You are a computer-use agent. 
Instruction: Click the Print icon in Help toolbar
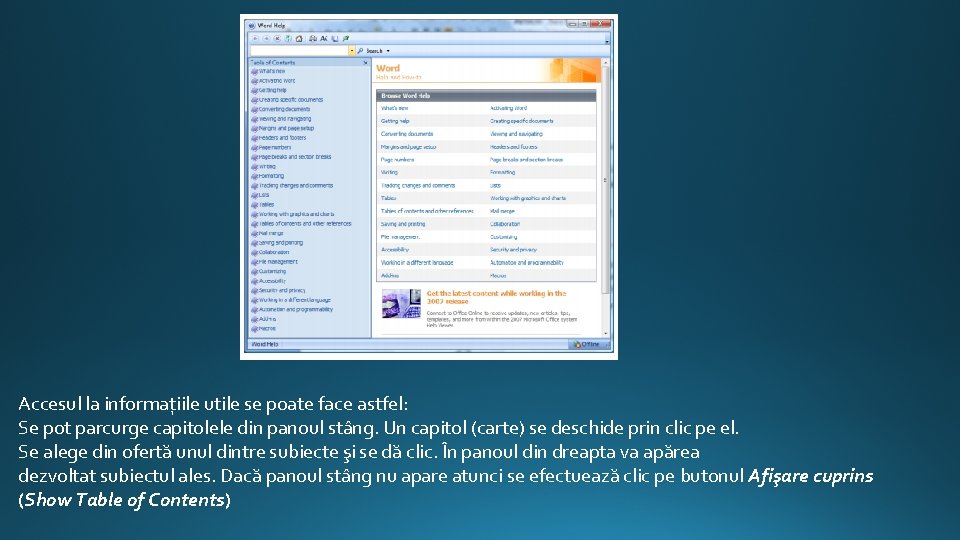pos(313,39)
